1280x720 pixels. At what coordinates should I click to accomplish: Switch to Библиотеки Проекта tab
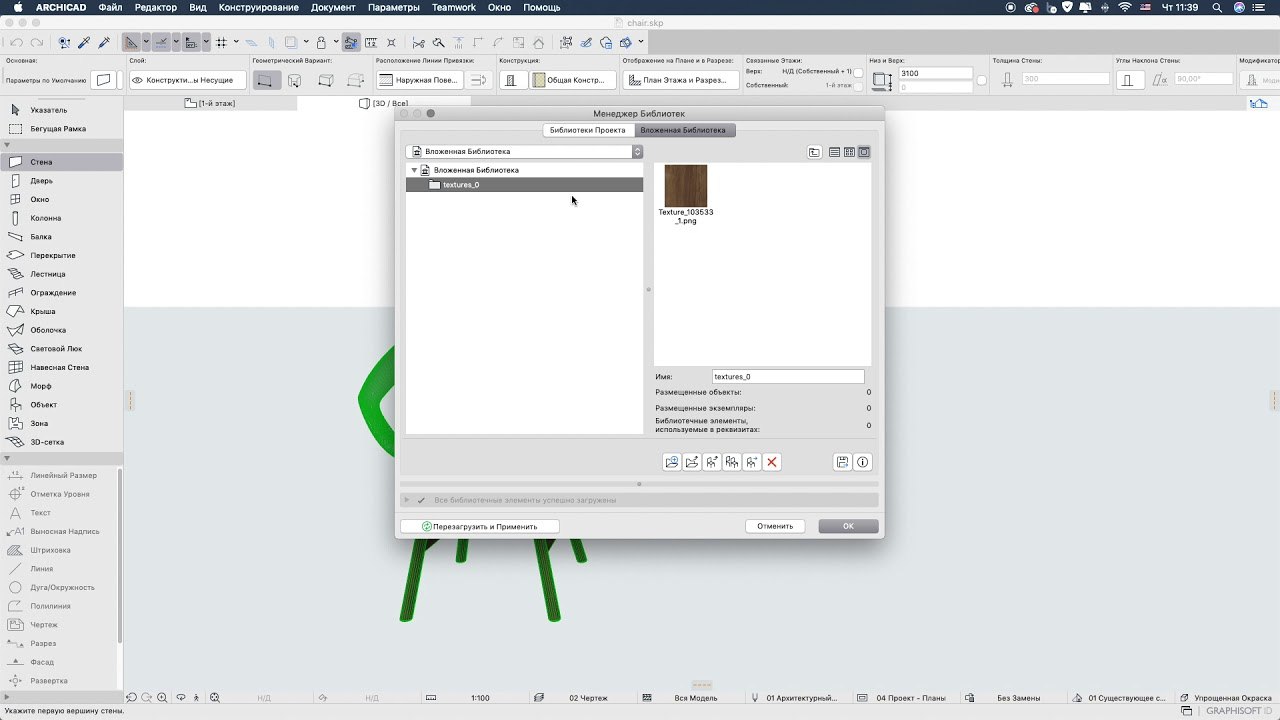[x=588, y=130]
